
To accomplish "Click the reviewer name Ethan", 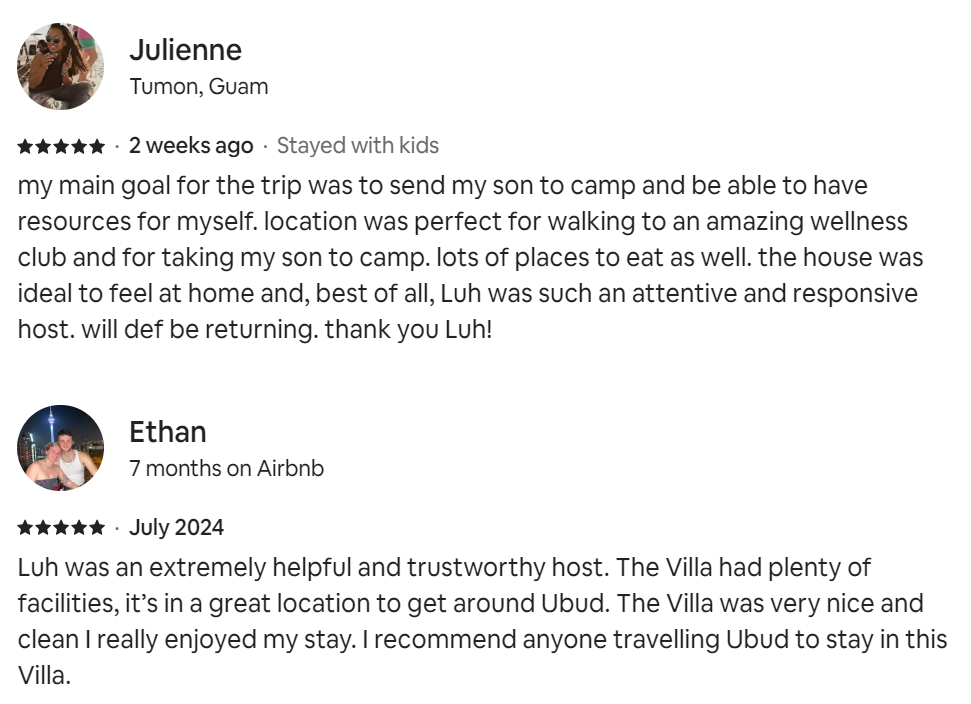I will pyautogui.click(x=168, y=432).
